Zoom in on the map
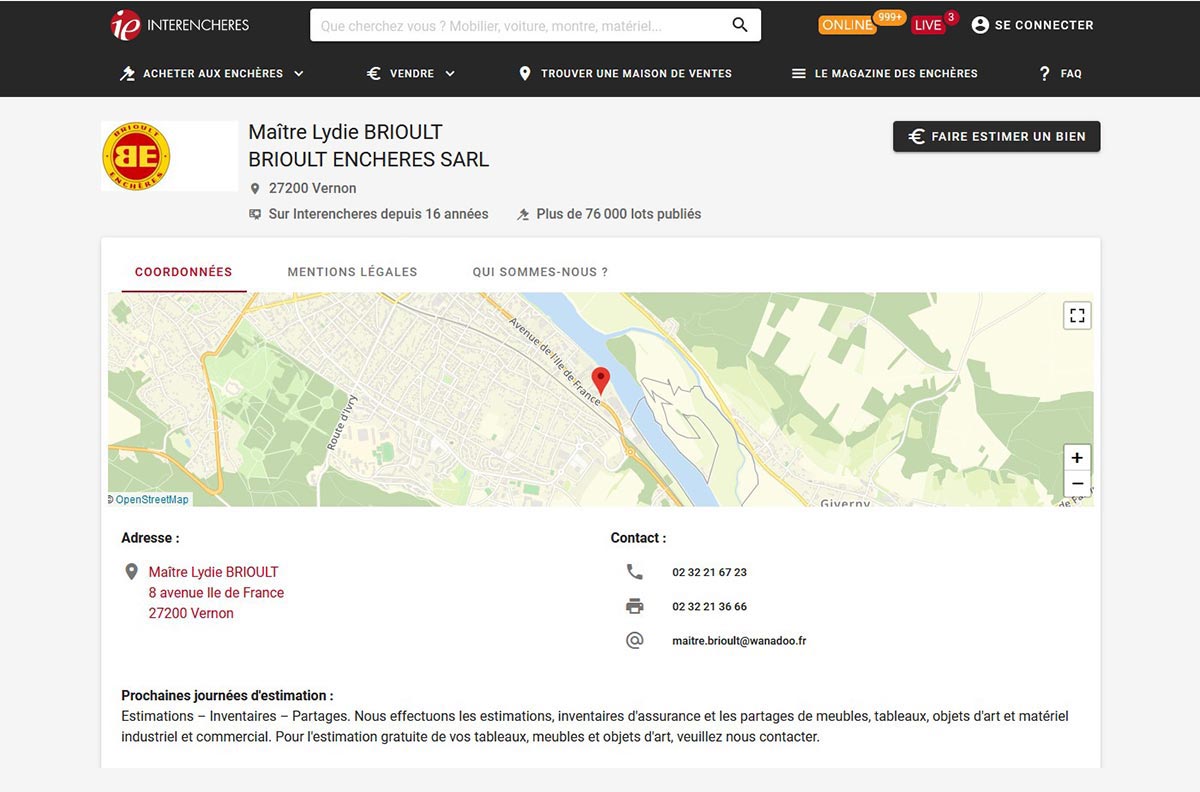This screenshot has width=1200, height=792. coord(1077,458)
